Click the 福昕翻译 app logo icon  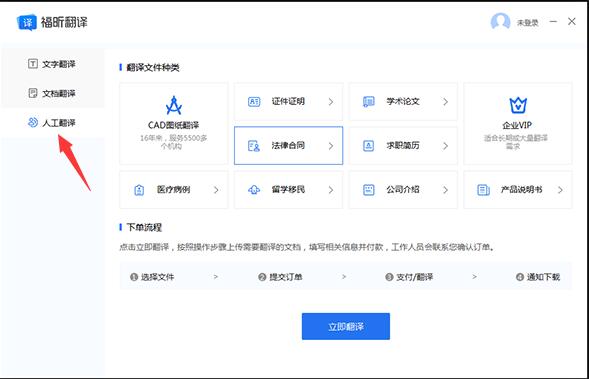tap(27, 23)
